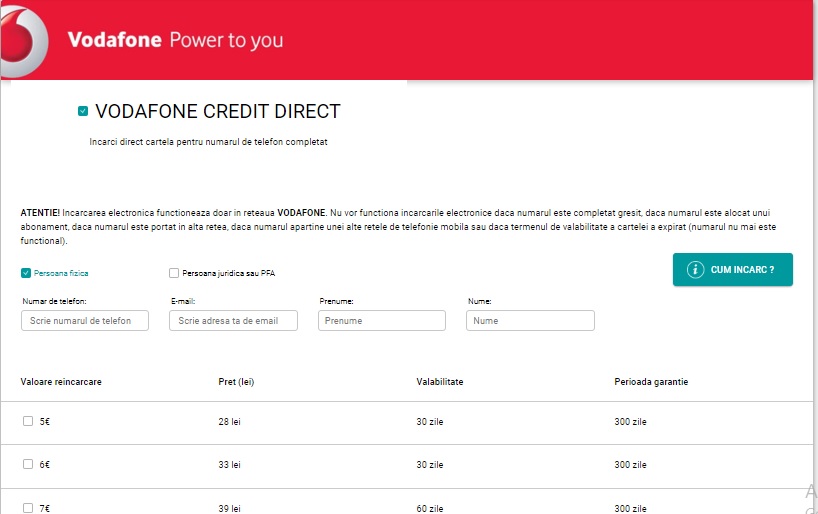Click 300 zile in the 6€ row

tap(630, 464)
